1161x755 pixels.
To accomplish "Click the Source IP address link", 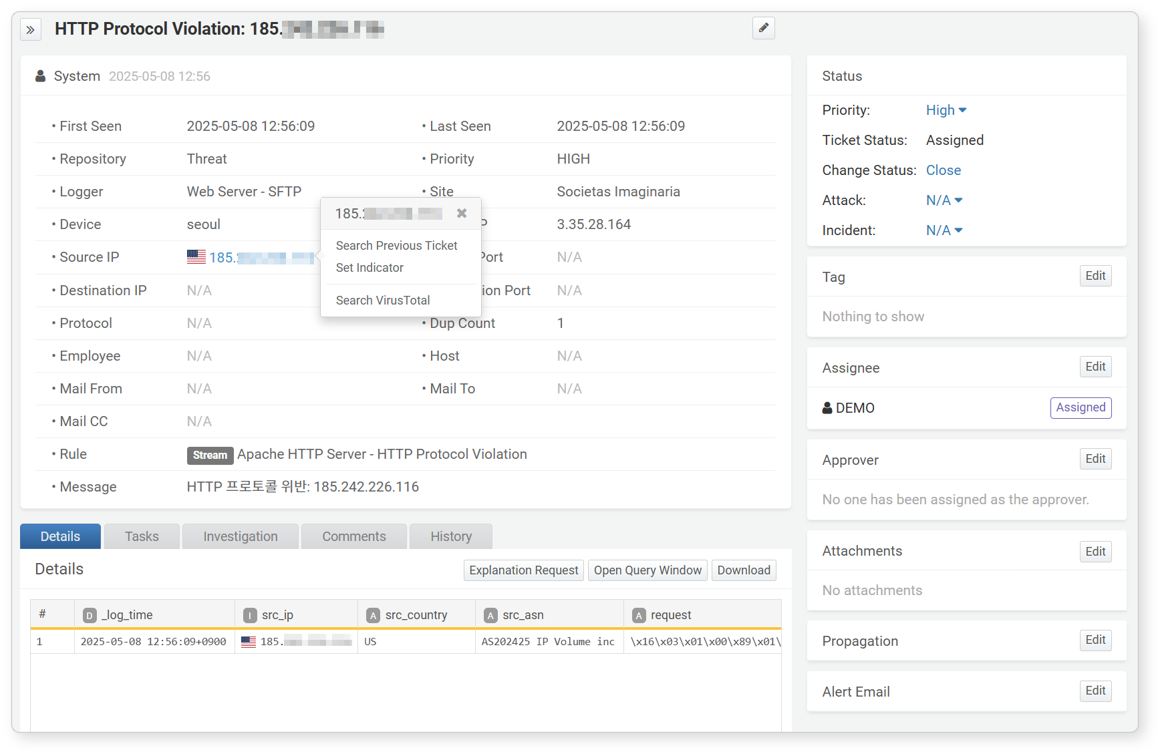I will pos(261,258).
